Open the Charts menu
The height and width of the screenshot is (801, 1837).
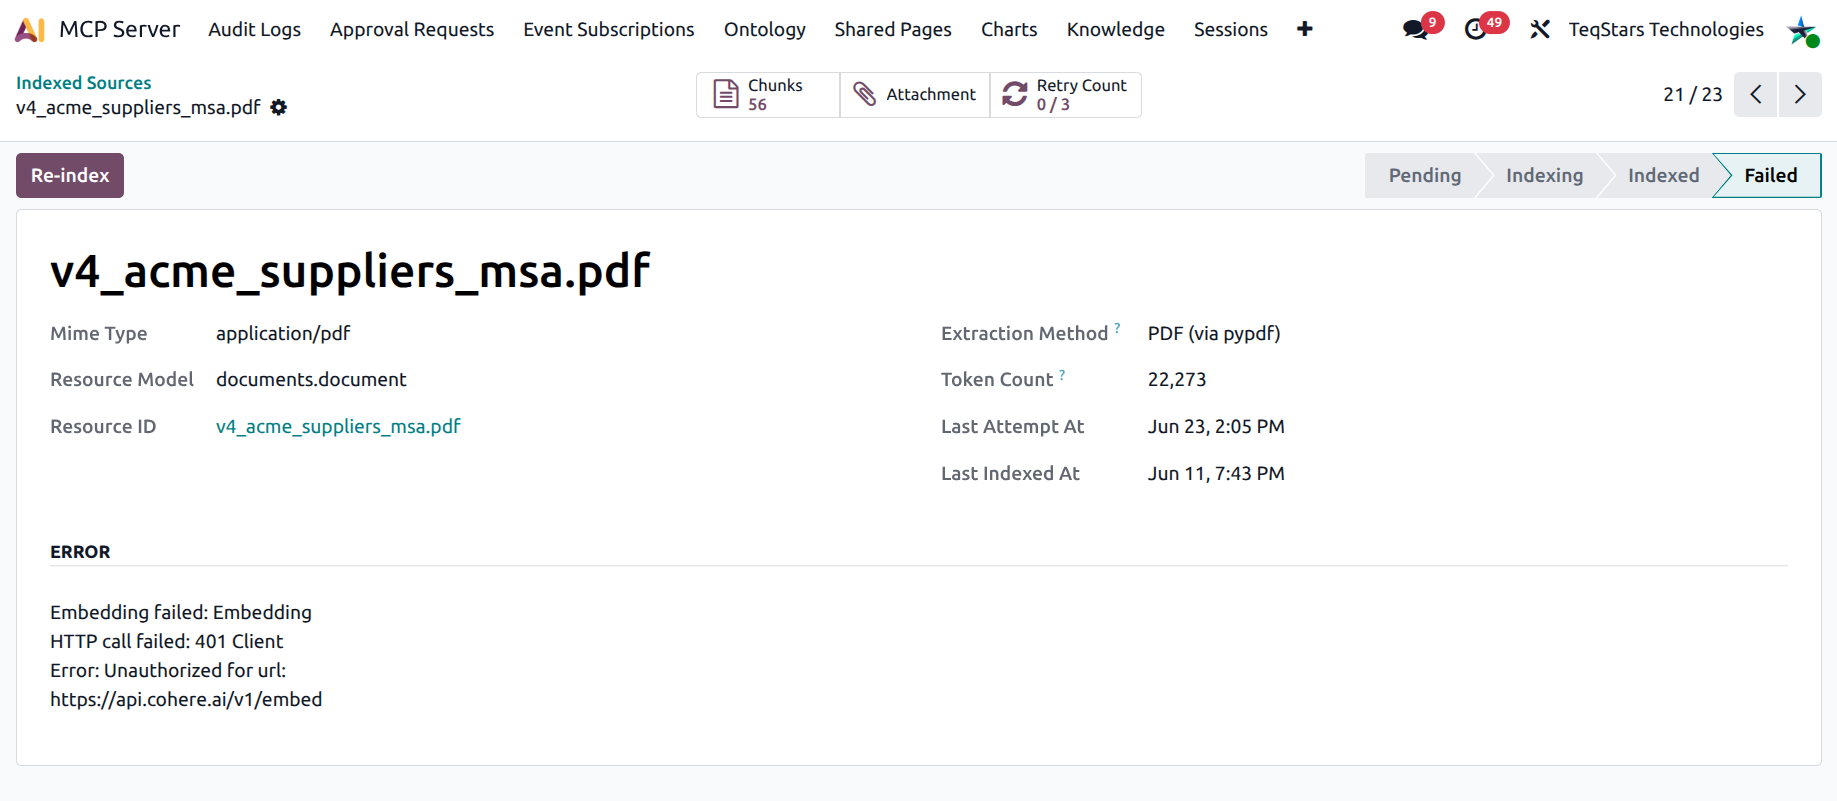(1009, 30)
